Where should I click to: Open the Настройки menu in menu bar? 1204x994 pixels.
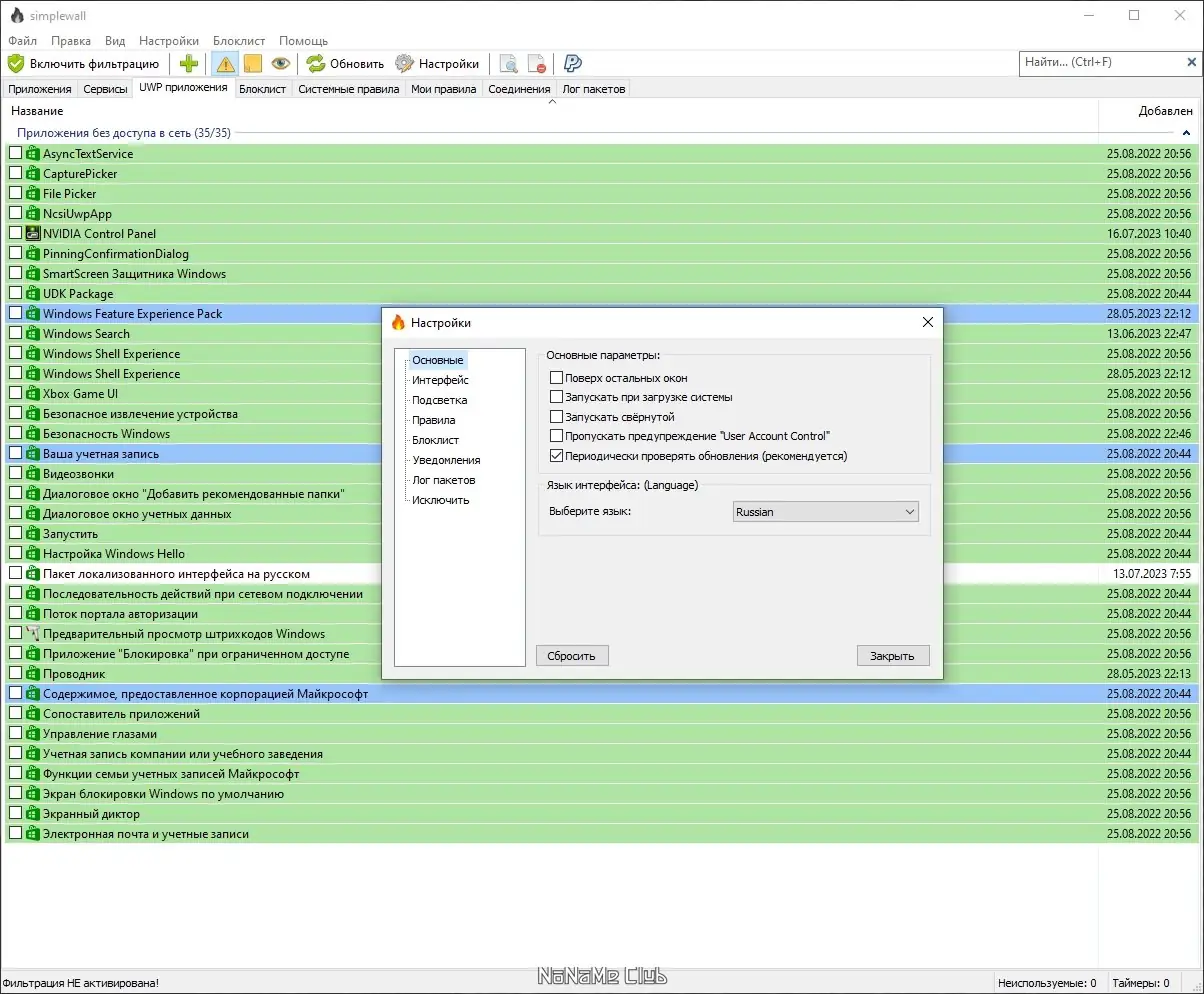point(169,41)
